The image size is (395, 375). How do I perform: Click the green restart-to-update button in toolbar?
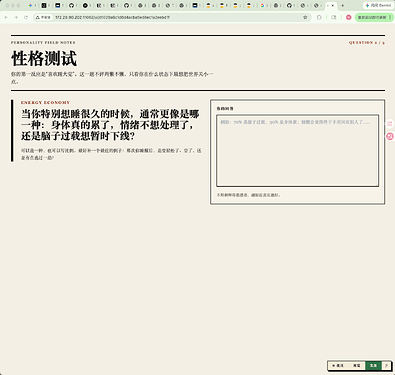(x=374, y=17)
